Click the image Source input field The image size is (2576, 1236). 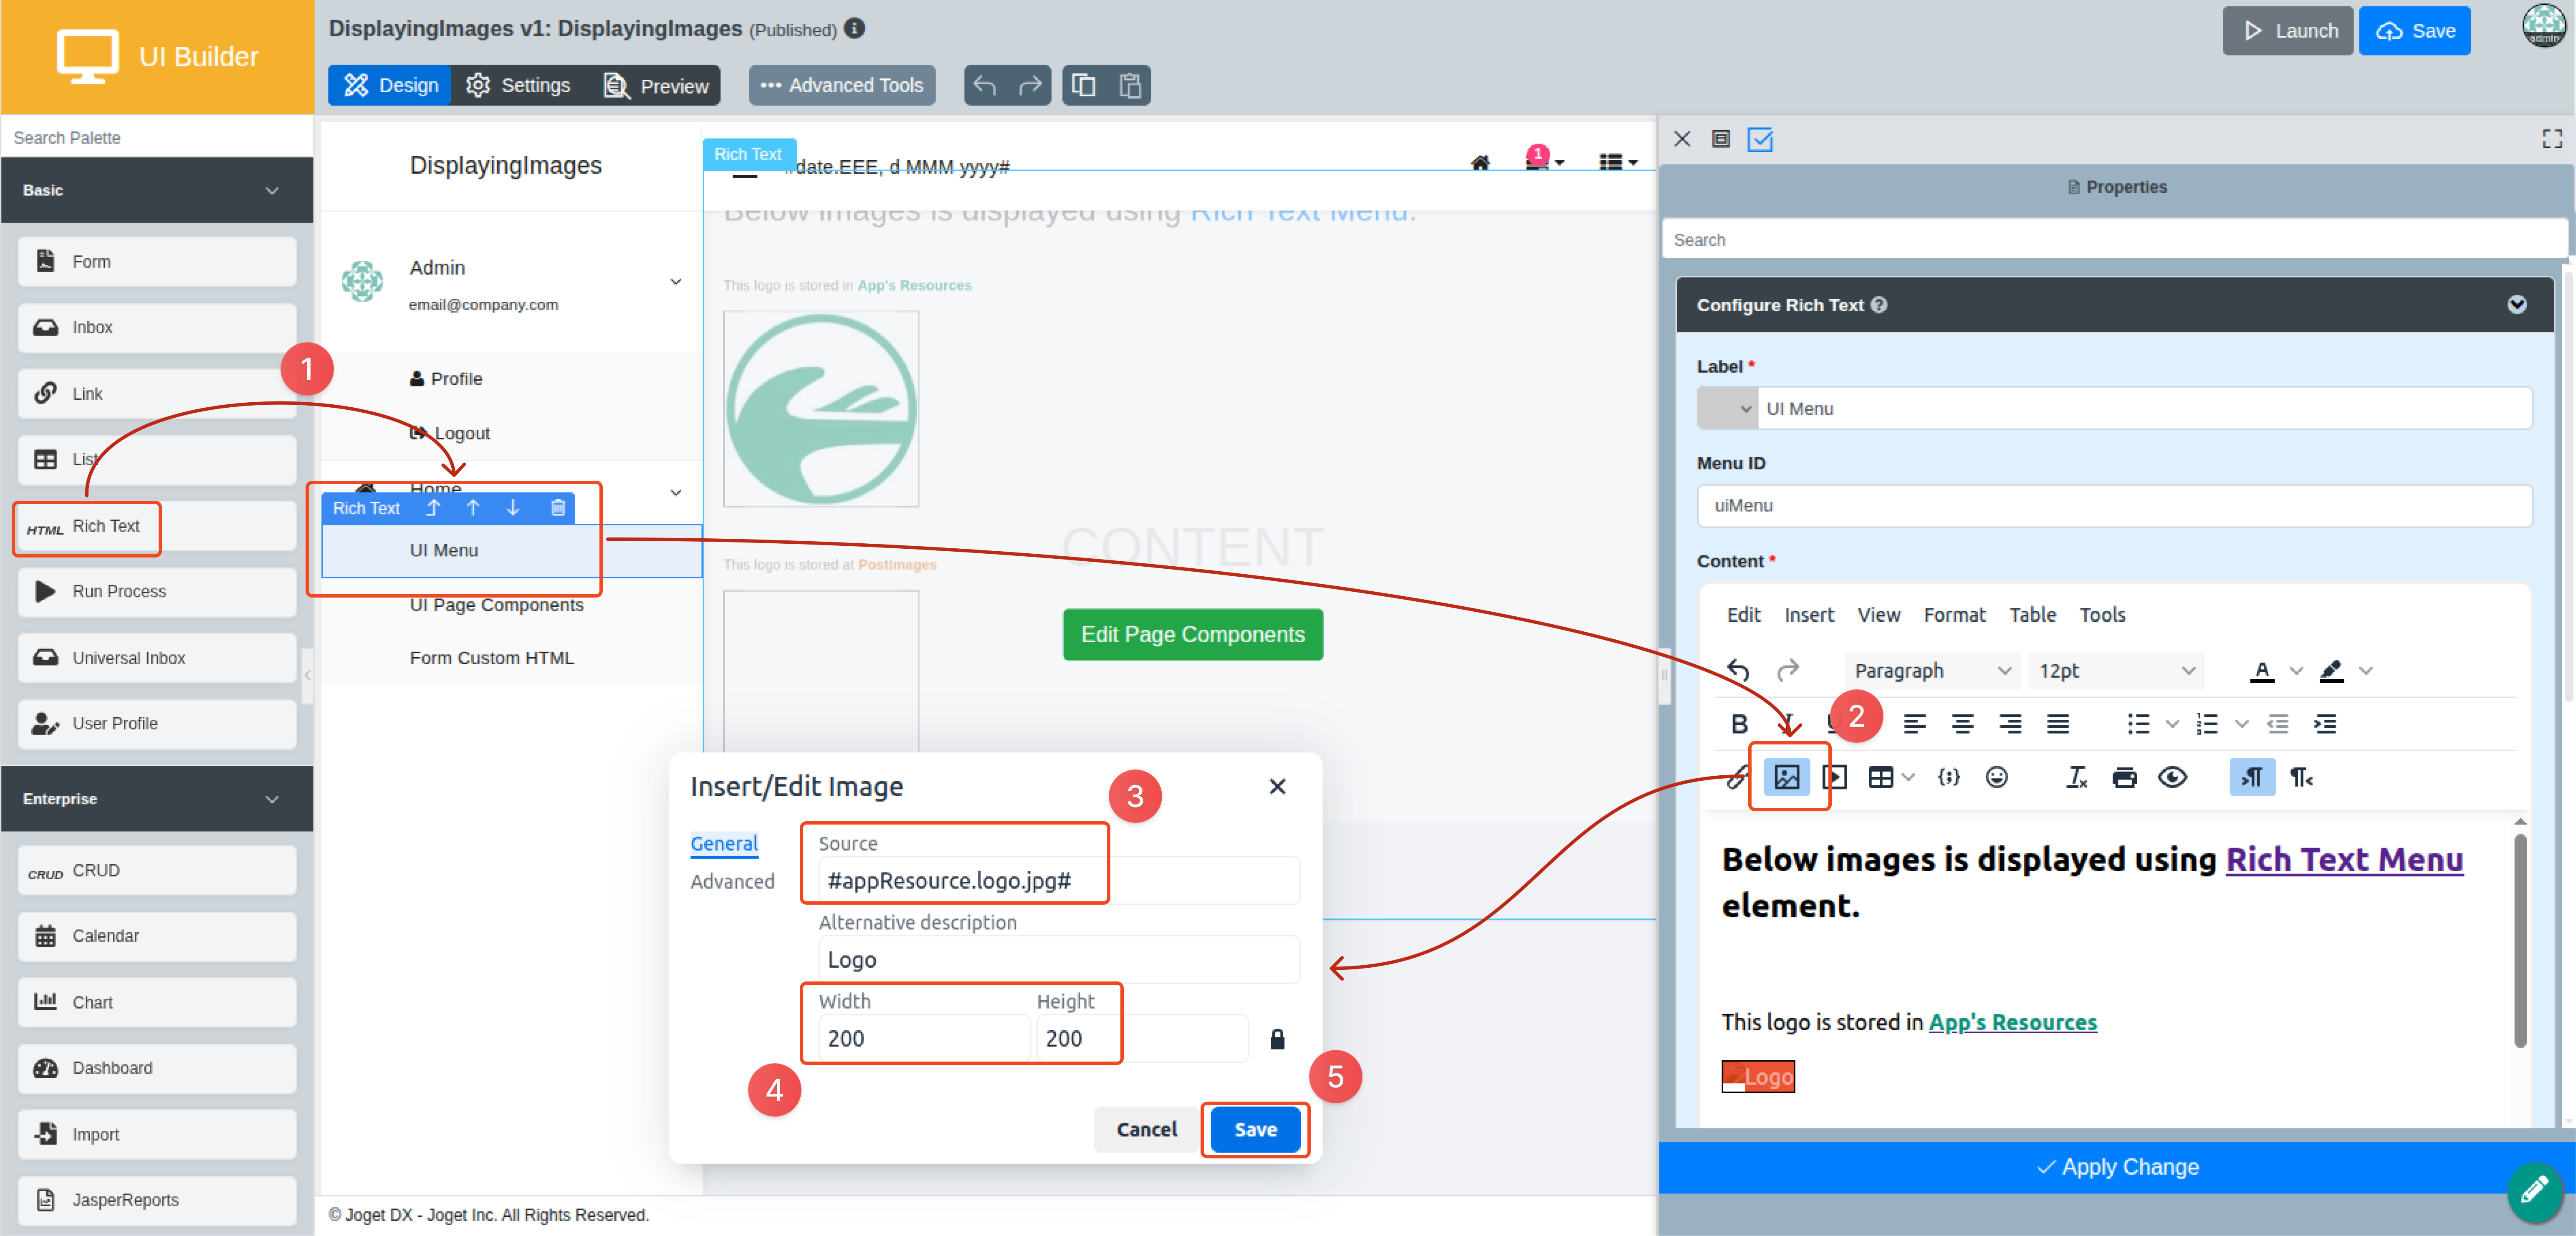(1058, 881)
